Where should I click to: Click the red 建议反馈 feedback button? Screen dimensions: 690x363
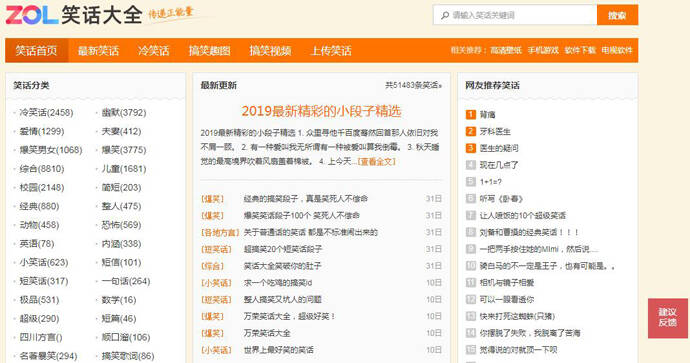[668, 318]
